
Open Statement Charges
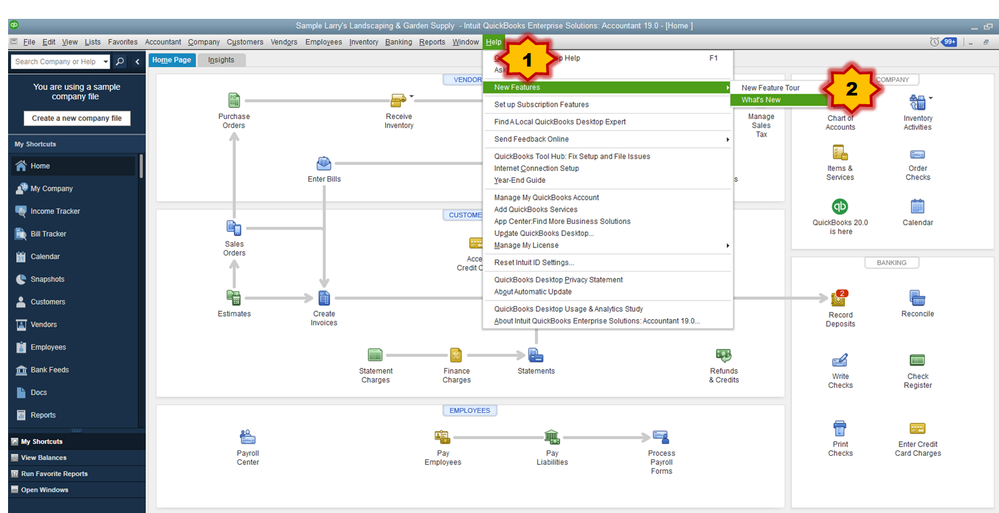375,355
